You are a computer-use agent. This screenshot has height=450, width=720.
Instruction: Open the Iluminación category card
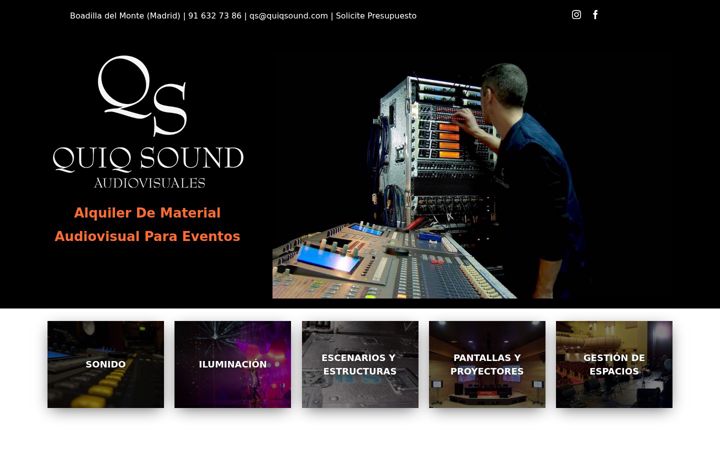(x=232, y=364)
